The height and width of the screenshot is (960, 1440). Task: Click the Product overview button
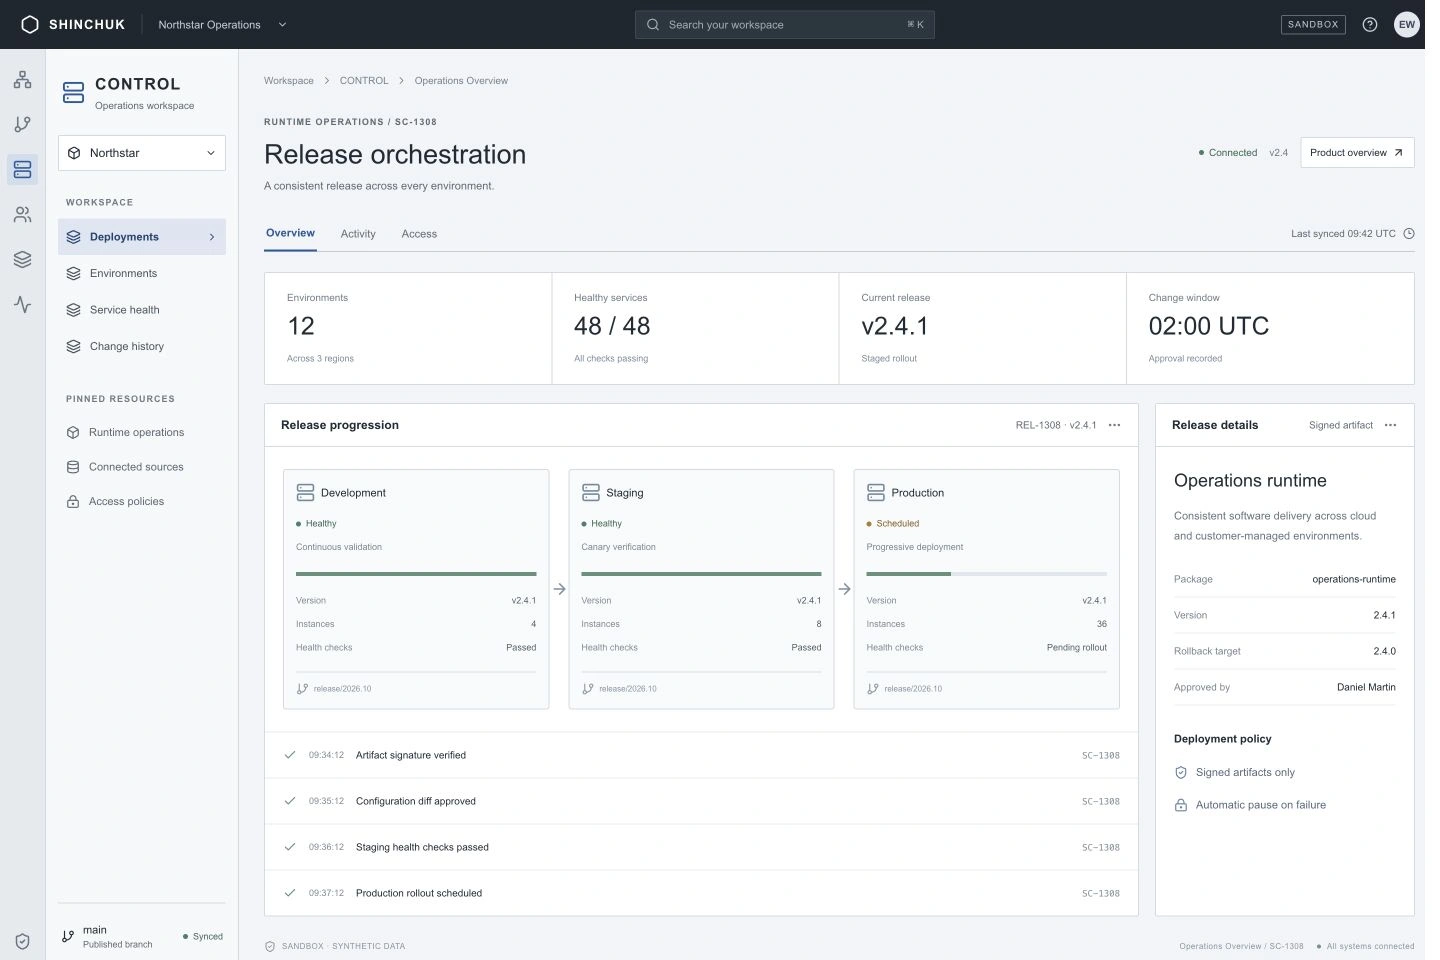click(1357, 153)
